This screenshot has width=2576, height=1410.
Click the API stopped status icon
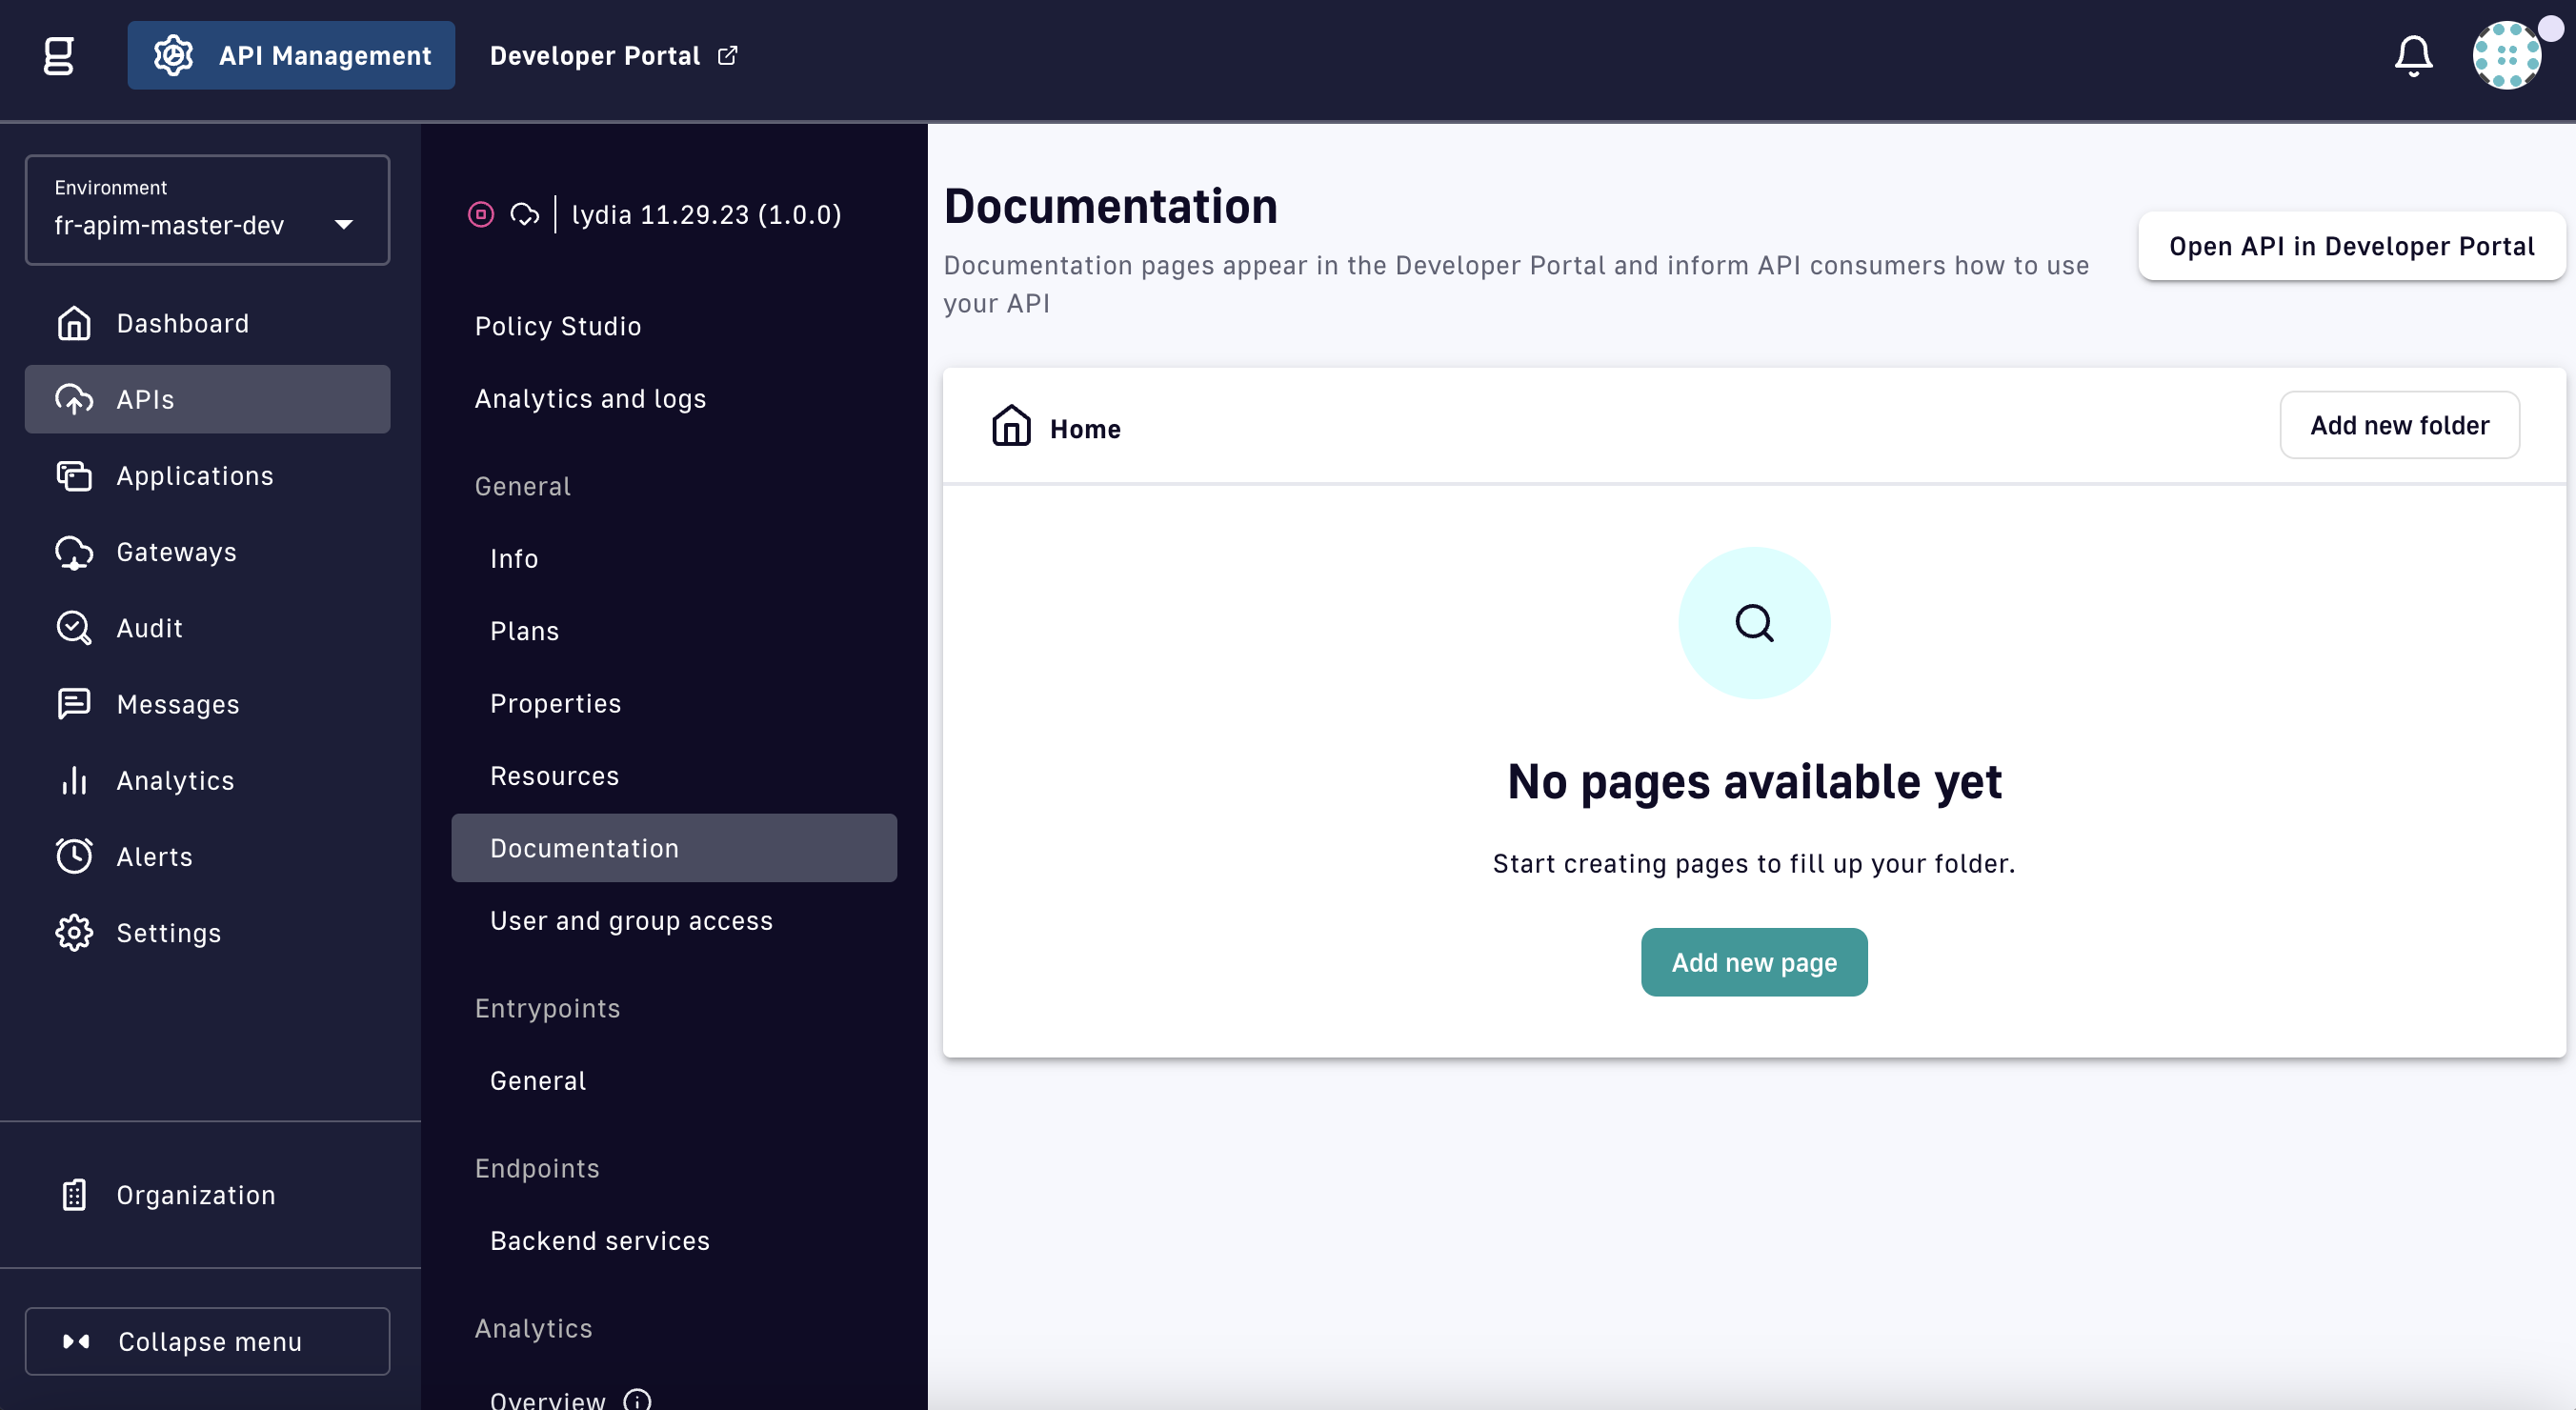click(481, 214)
